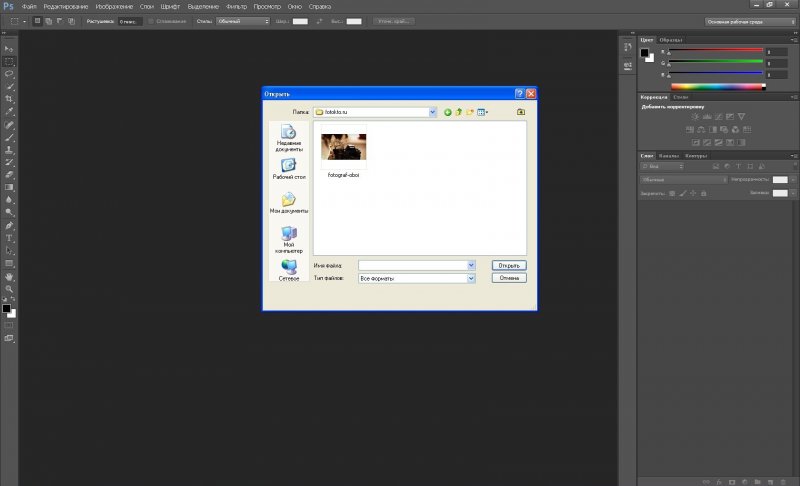Select the Crop tool
Viewport: 800px width, 486px height.
[10, 99]
